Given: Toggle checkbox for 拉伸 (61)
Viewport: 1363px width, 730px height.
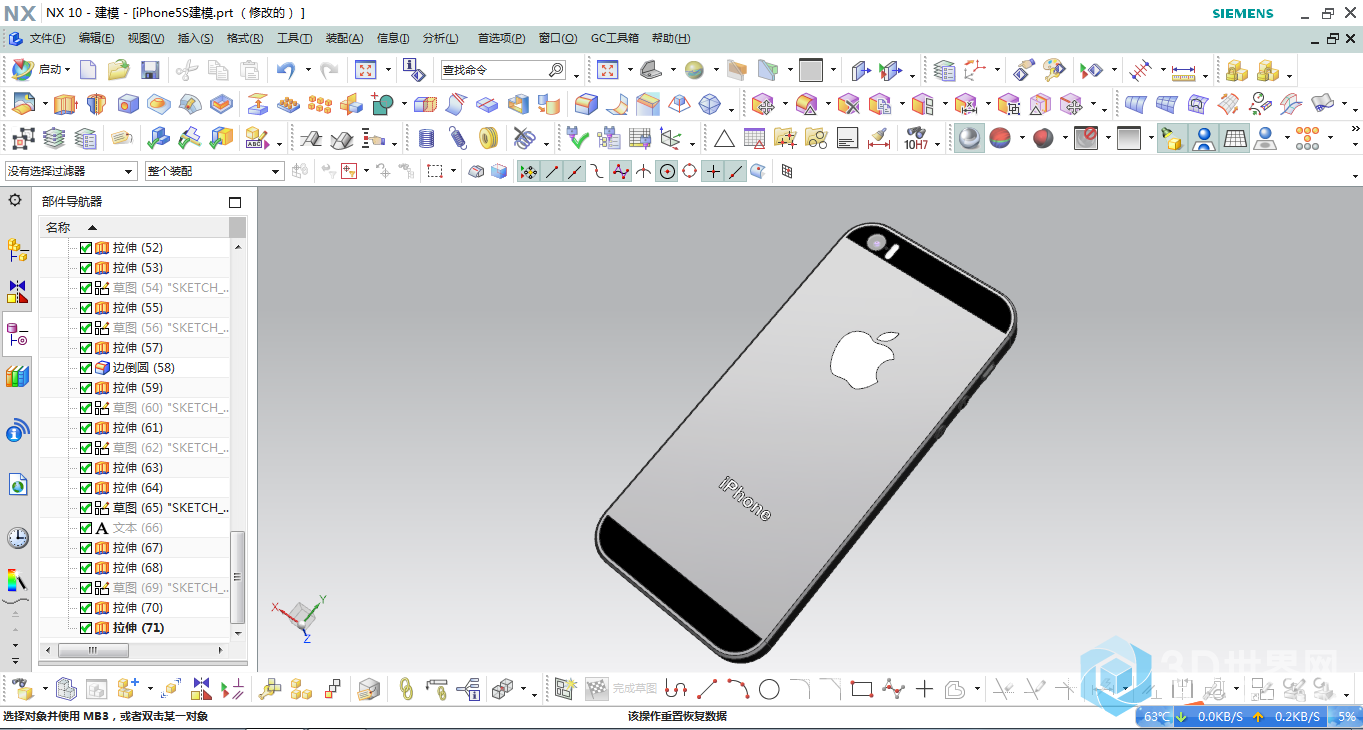Looking at the screenshot, I should [86, 428].
